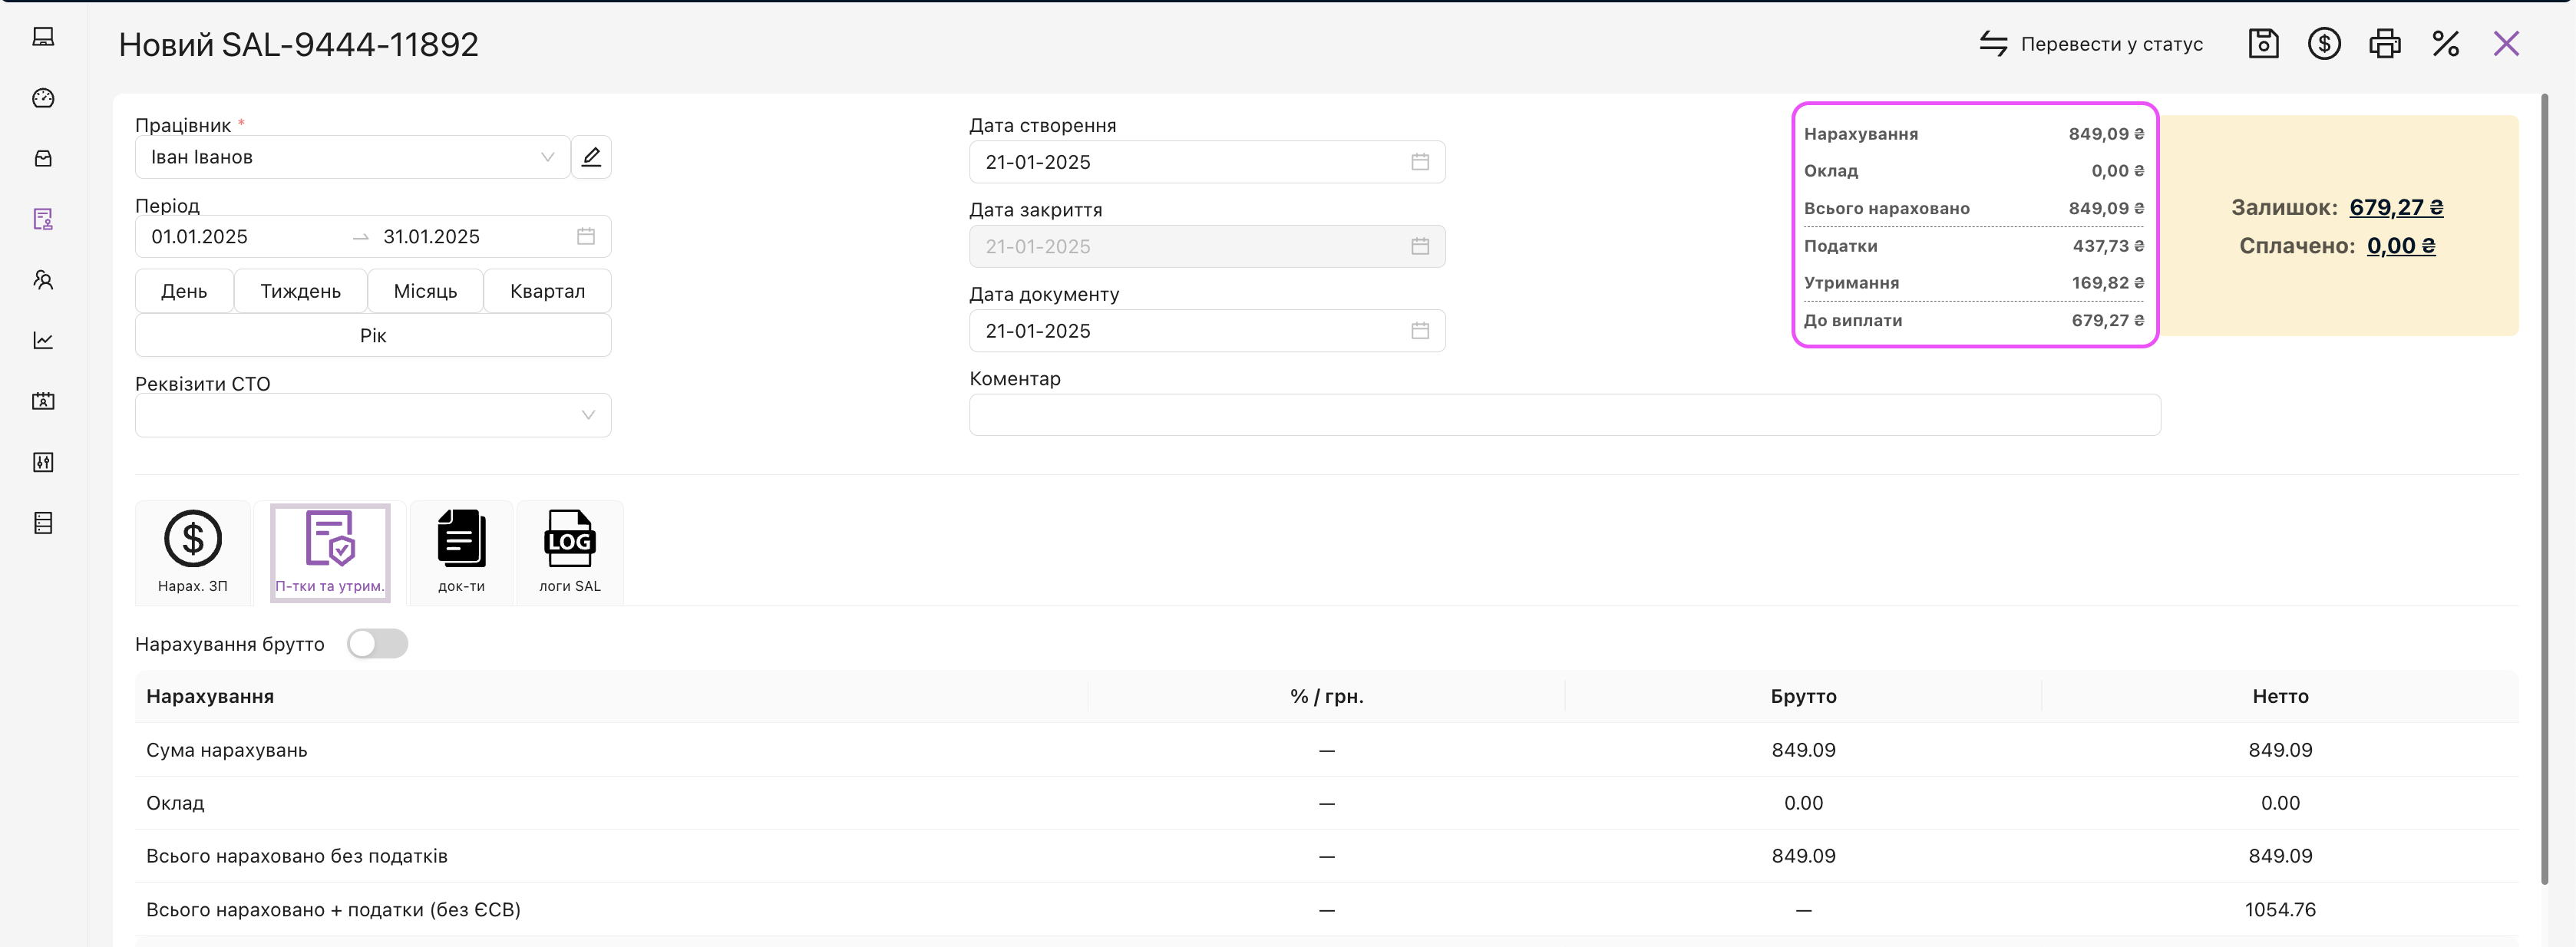Click the save (floppy disk) icon
The width and height of the screenshot is (2576, 947).
coord(2263,44)
